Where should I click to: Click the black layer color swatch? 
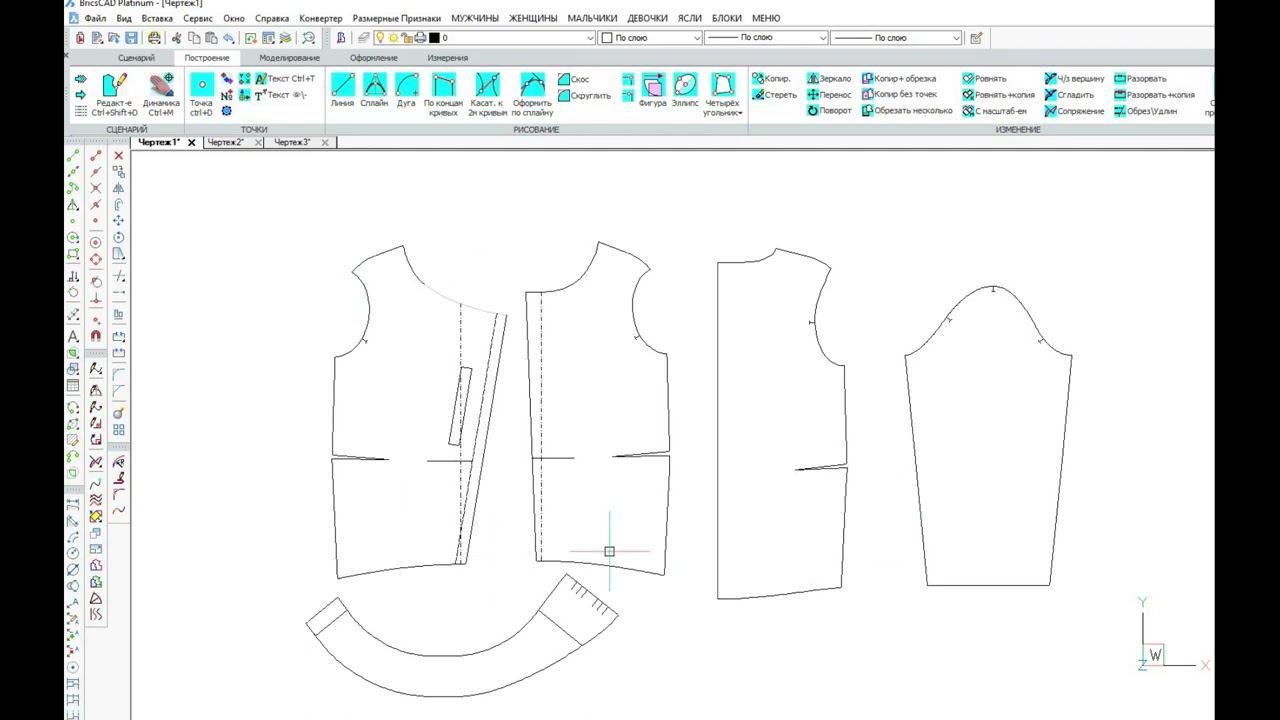click(434, 38)
